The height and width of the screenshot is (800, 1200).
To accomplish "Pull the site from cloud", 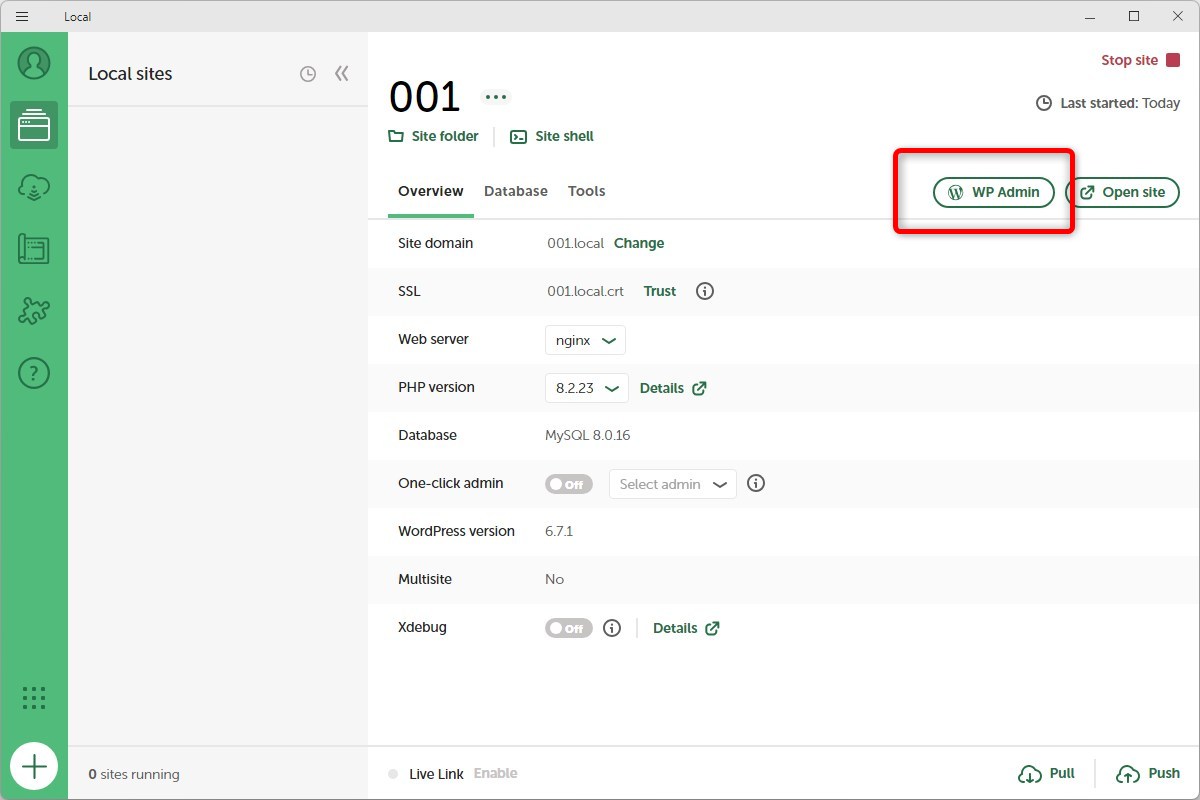I will point(1047,773).
